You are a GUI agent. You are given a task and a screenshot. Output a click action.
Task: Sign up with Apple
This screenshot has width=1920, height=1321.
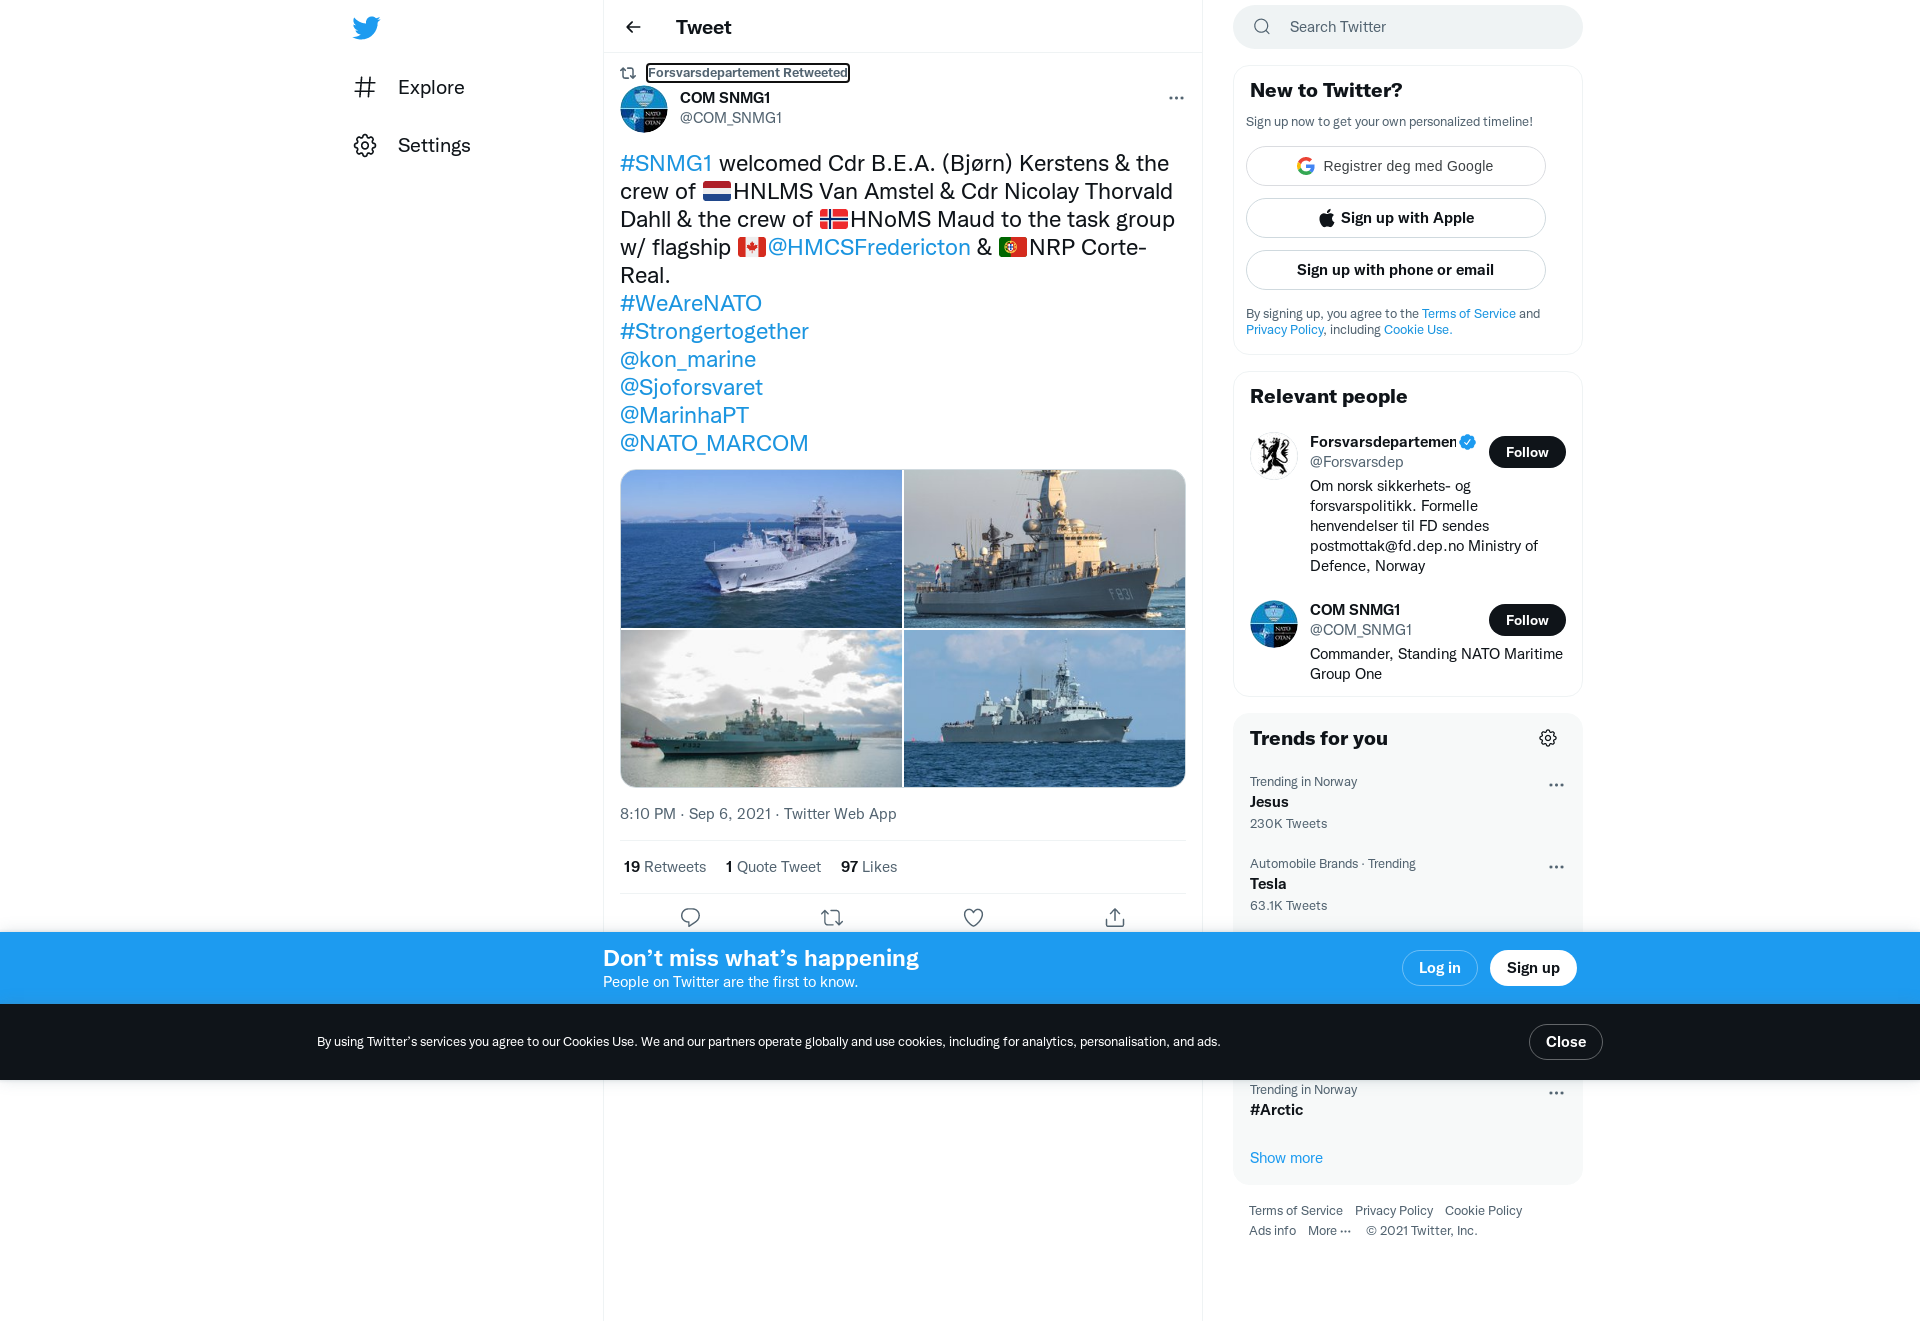coord(1396,218)
